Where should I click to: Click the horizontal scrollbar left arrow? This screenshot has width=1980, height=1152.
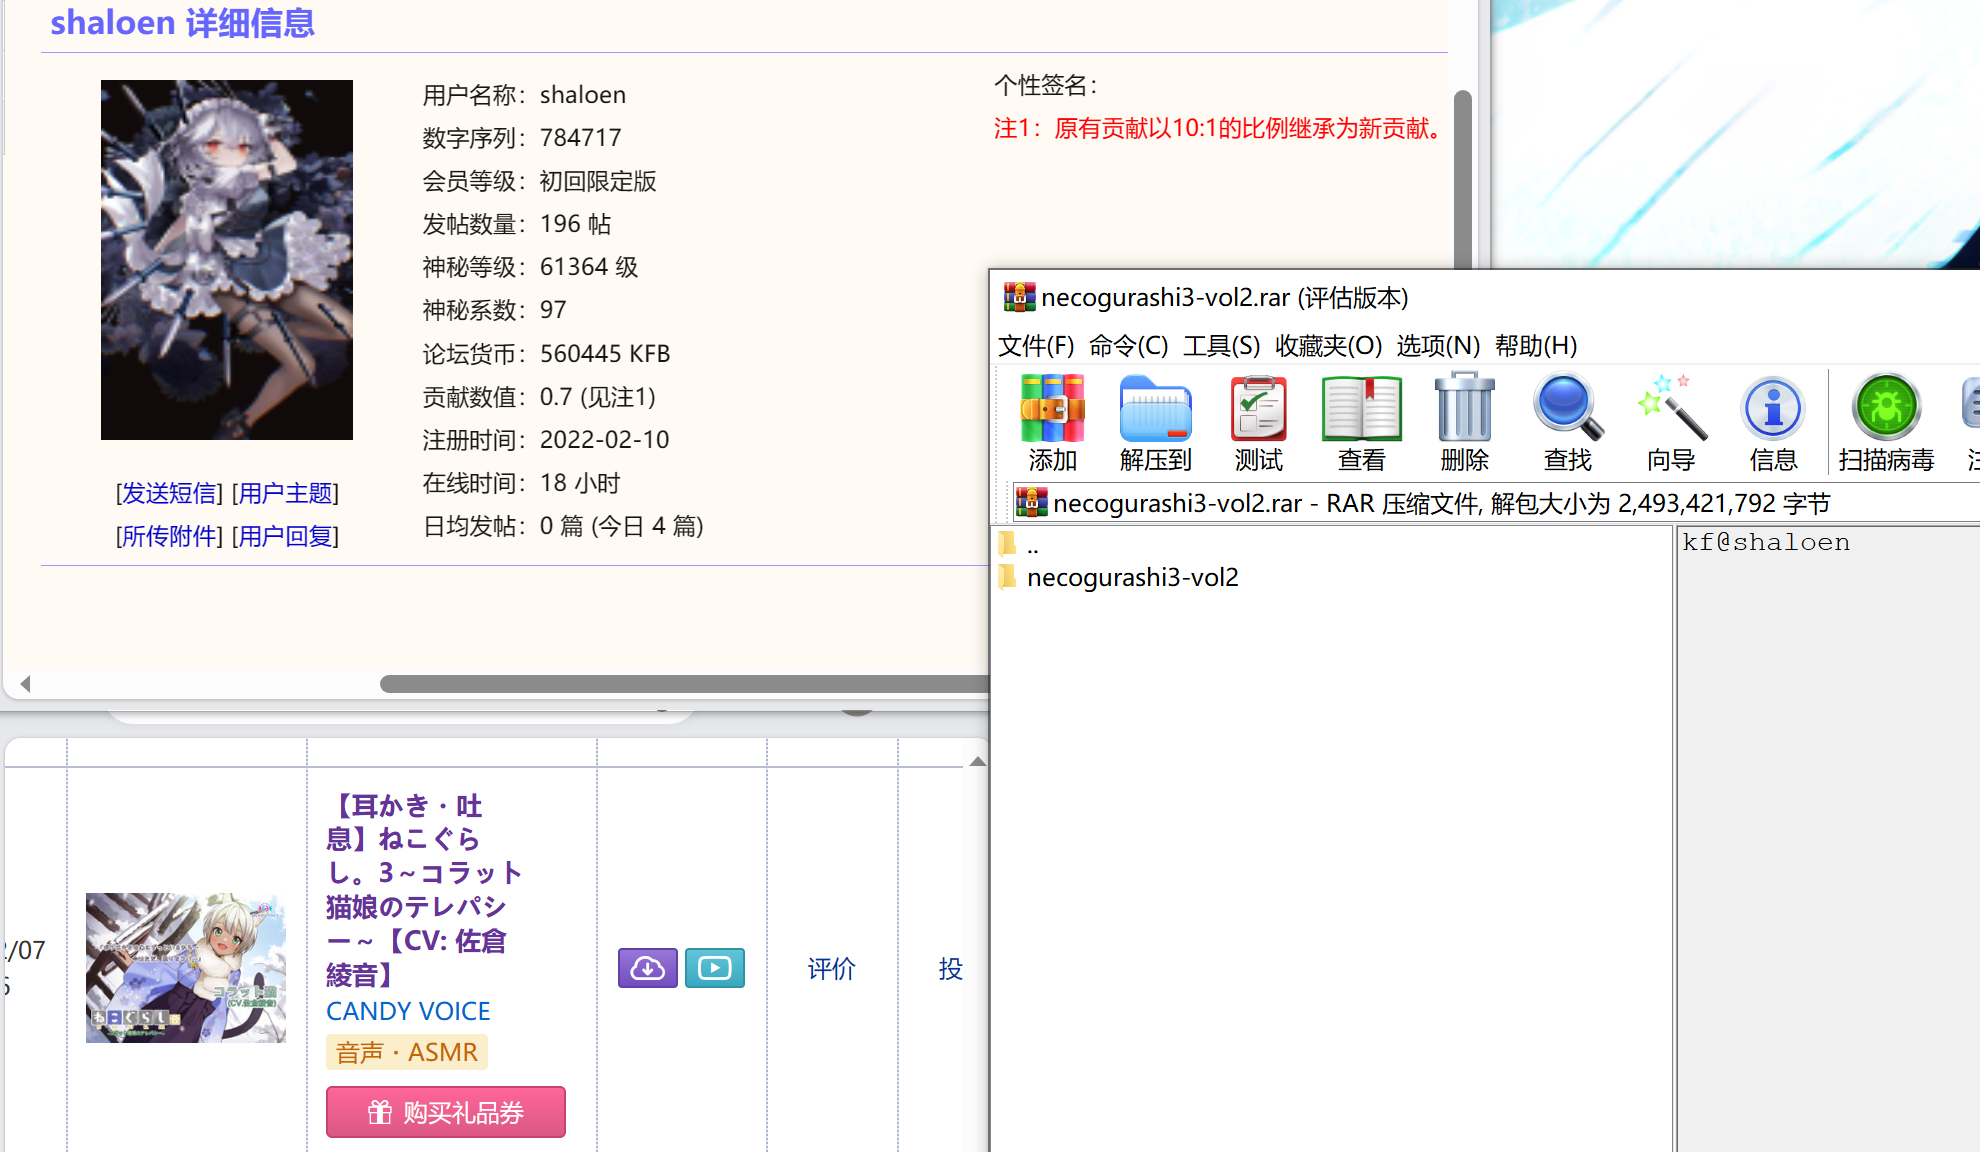click(x=25, y=684)
